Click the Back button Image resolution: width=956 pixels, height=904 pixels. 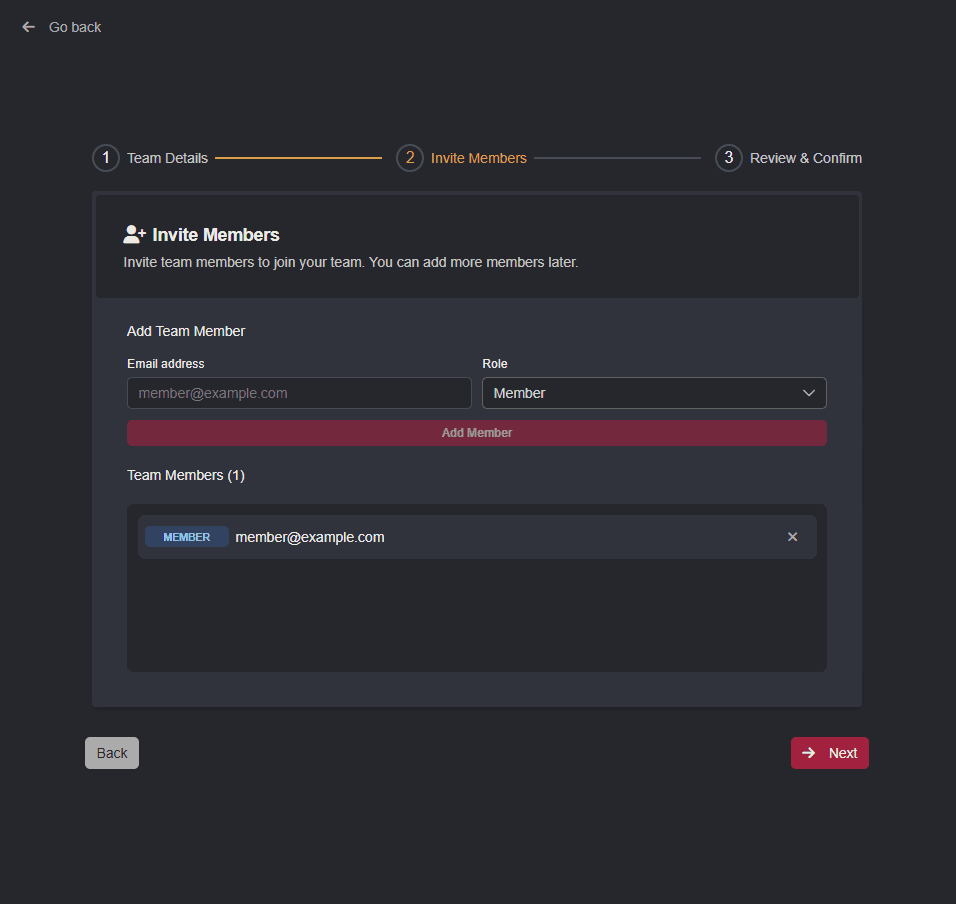pyautogui.click(x=112, y=753)
